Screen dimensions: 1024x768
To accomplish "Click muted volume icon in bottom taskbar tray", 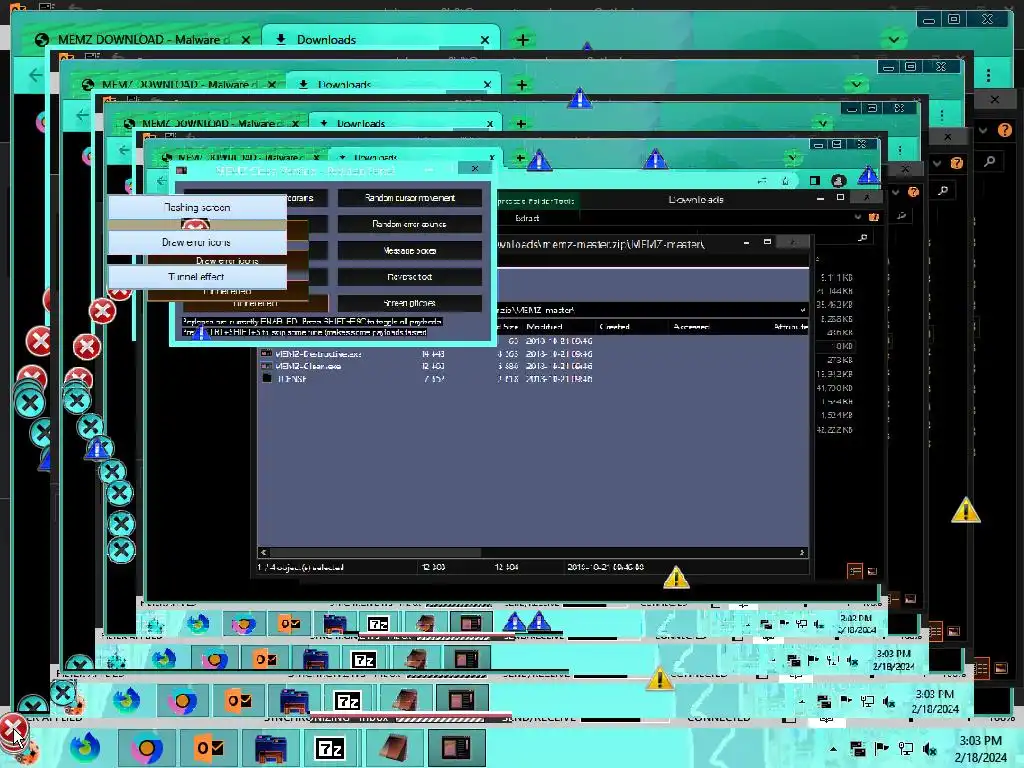I will pos(931,749).
